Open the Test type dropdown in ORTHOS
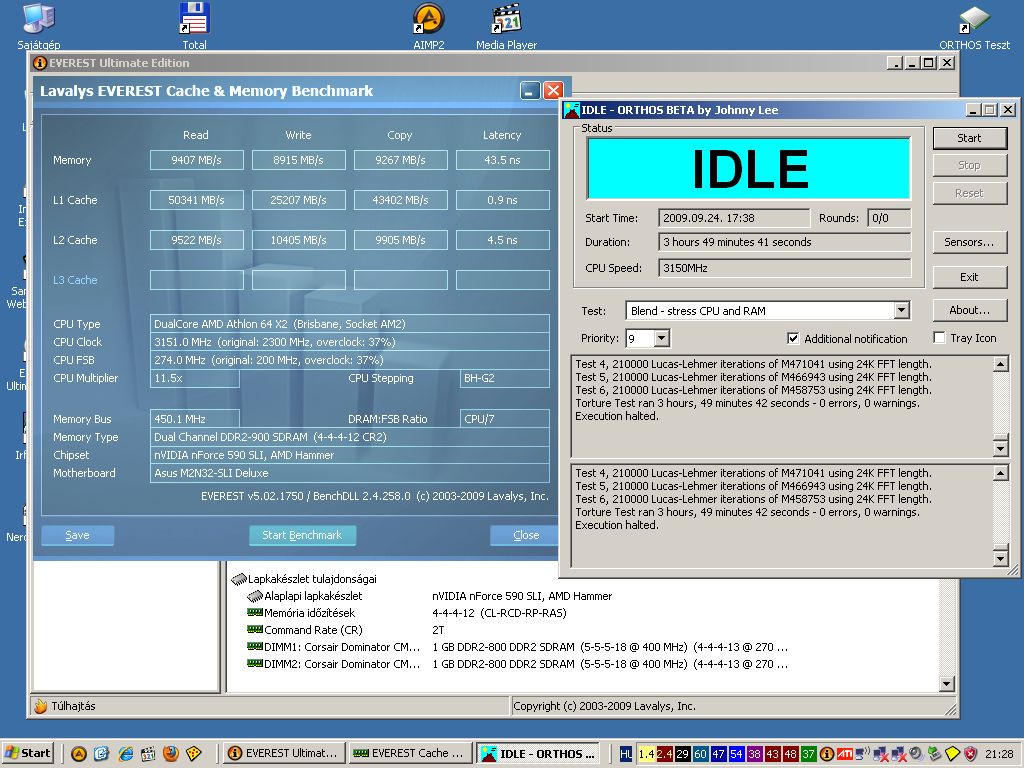Screen dimensions: 1024x768 [902, 310]
